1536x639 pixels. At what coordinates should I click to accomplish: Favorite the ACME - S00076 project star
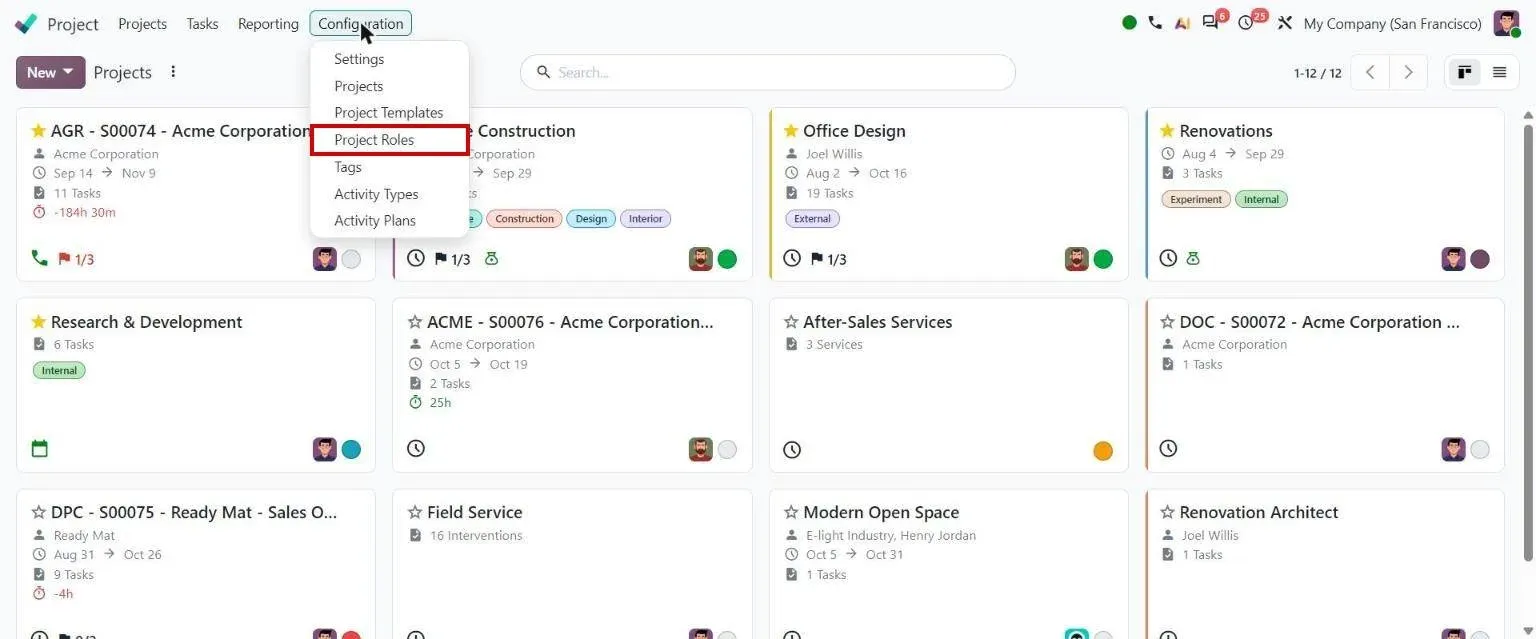click(415, 322)
